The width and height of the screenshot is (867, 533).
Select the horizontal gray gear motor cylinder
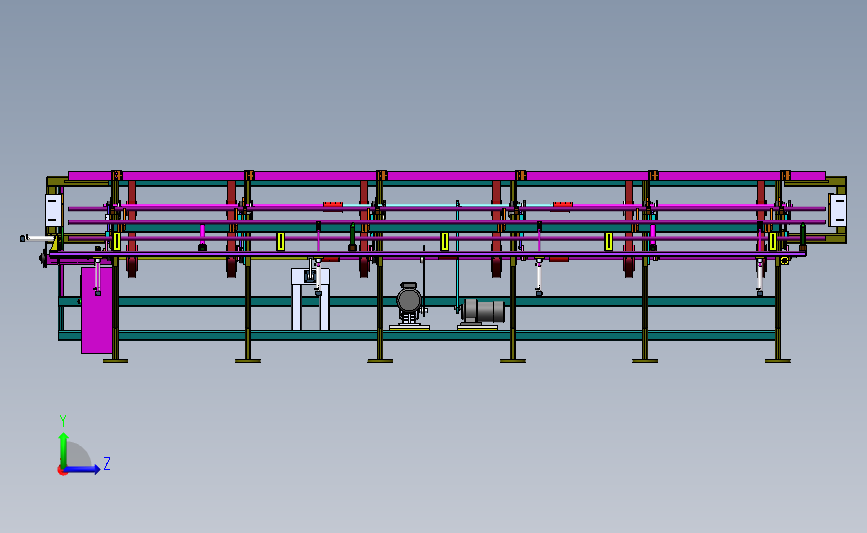484,311
